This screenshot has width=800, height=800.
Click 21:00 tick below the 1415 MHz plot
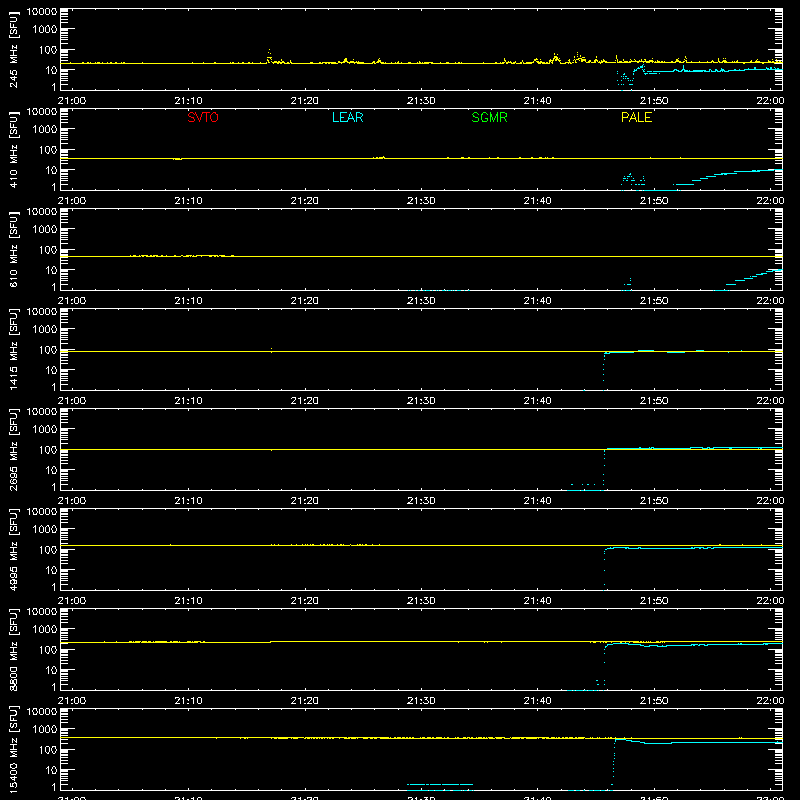(x=72, y=401)
